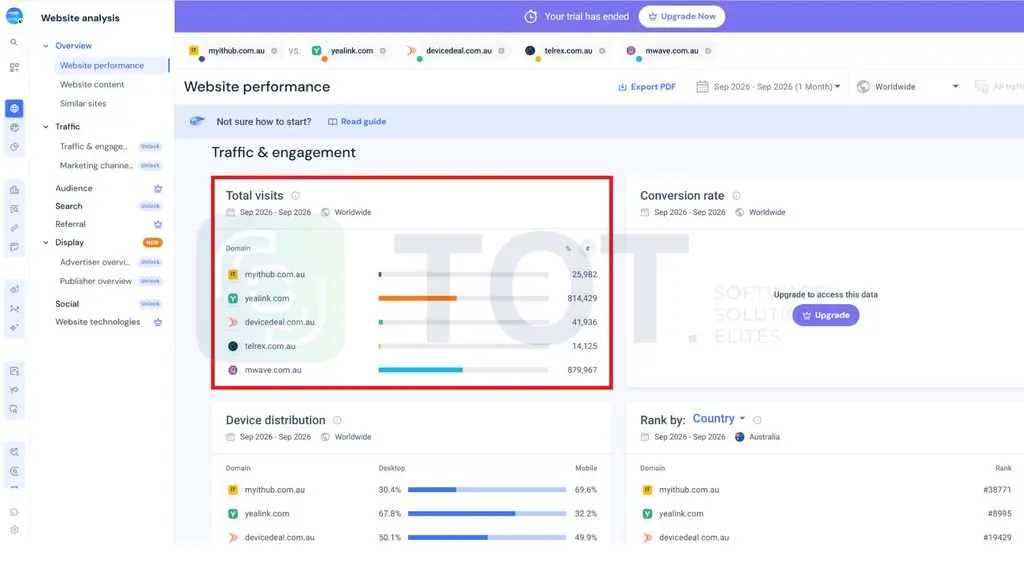The height and width of the screenshot is (576, 1024).
Task: Open Advertiser overview sidebar item
Action: [x=95, y=263]
